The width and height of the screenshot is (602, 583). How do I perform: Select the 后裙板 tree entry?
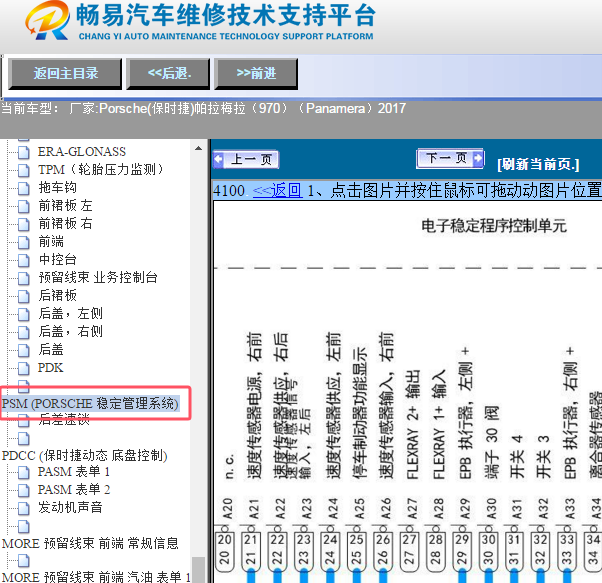point(57,296)
